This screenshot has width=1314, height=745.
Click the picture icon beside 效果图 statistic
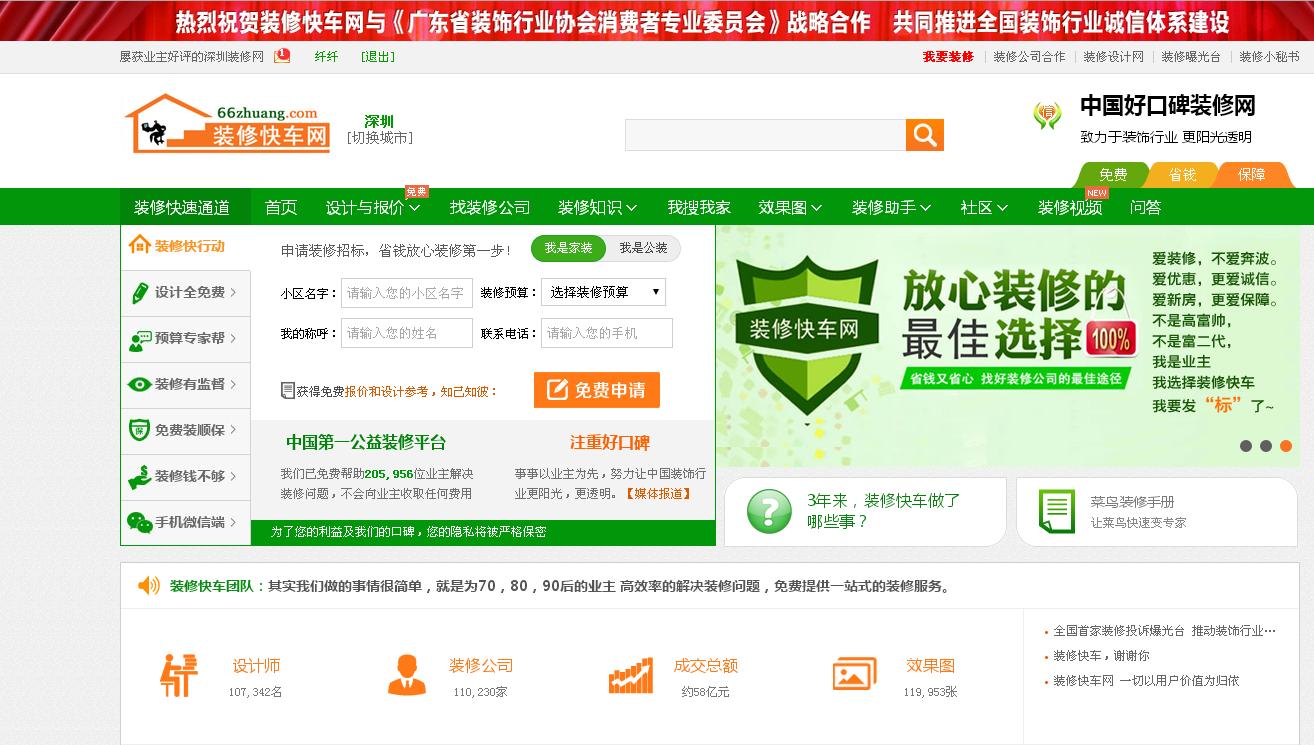[852, 675]
